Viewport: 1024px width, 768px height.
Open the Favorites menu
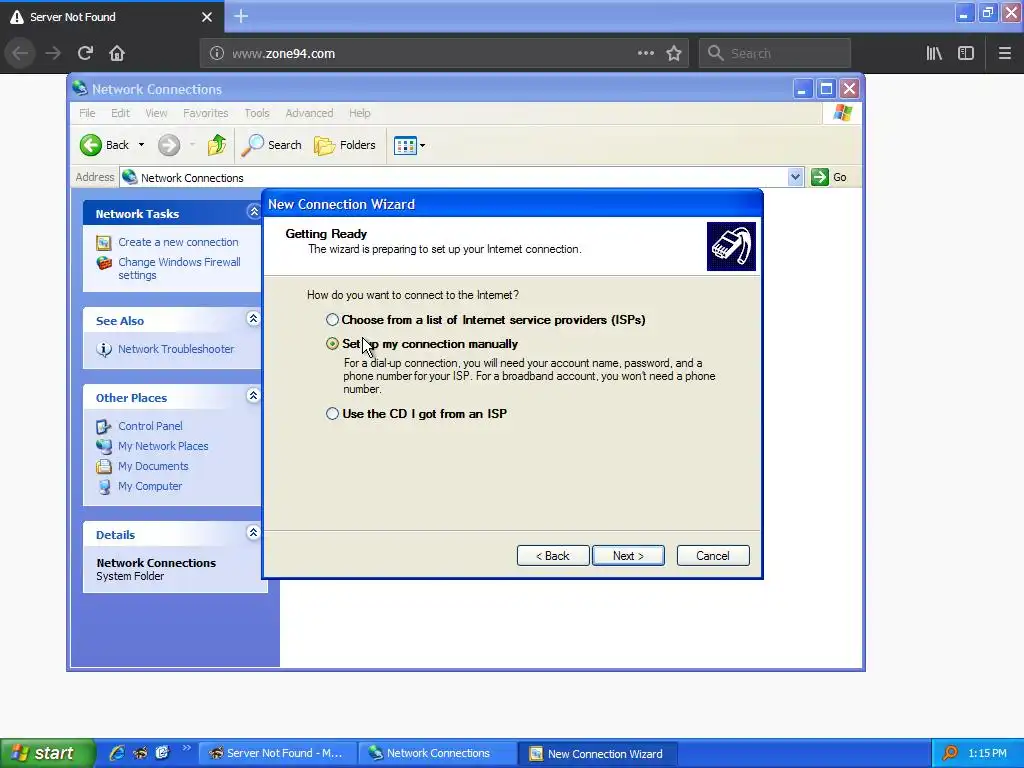pyautogui.click(x=206, y=113)
